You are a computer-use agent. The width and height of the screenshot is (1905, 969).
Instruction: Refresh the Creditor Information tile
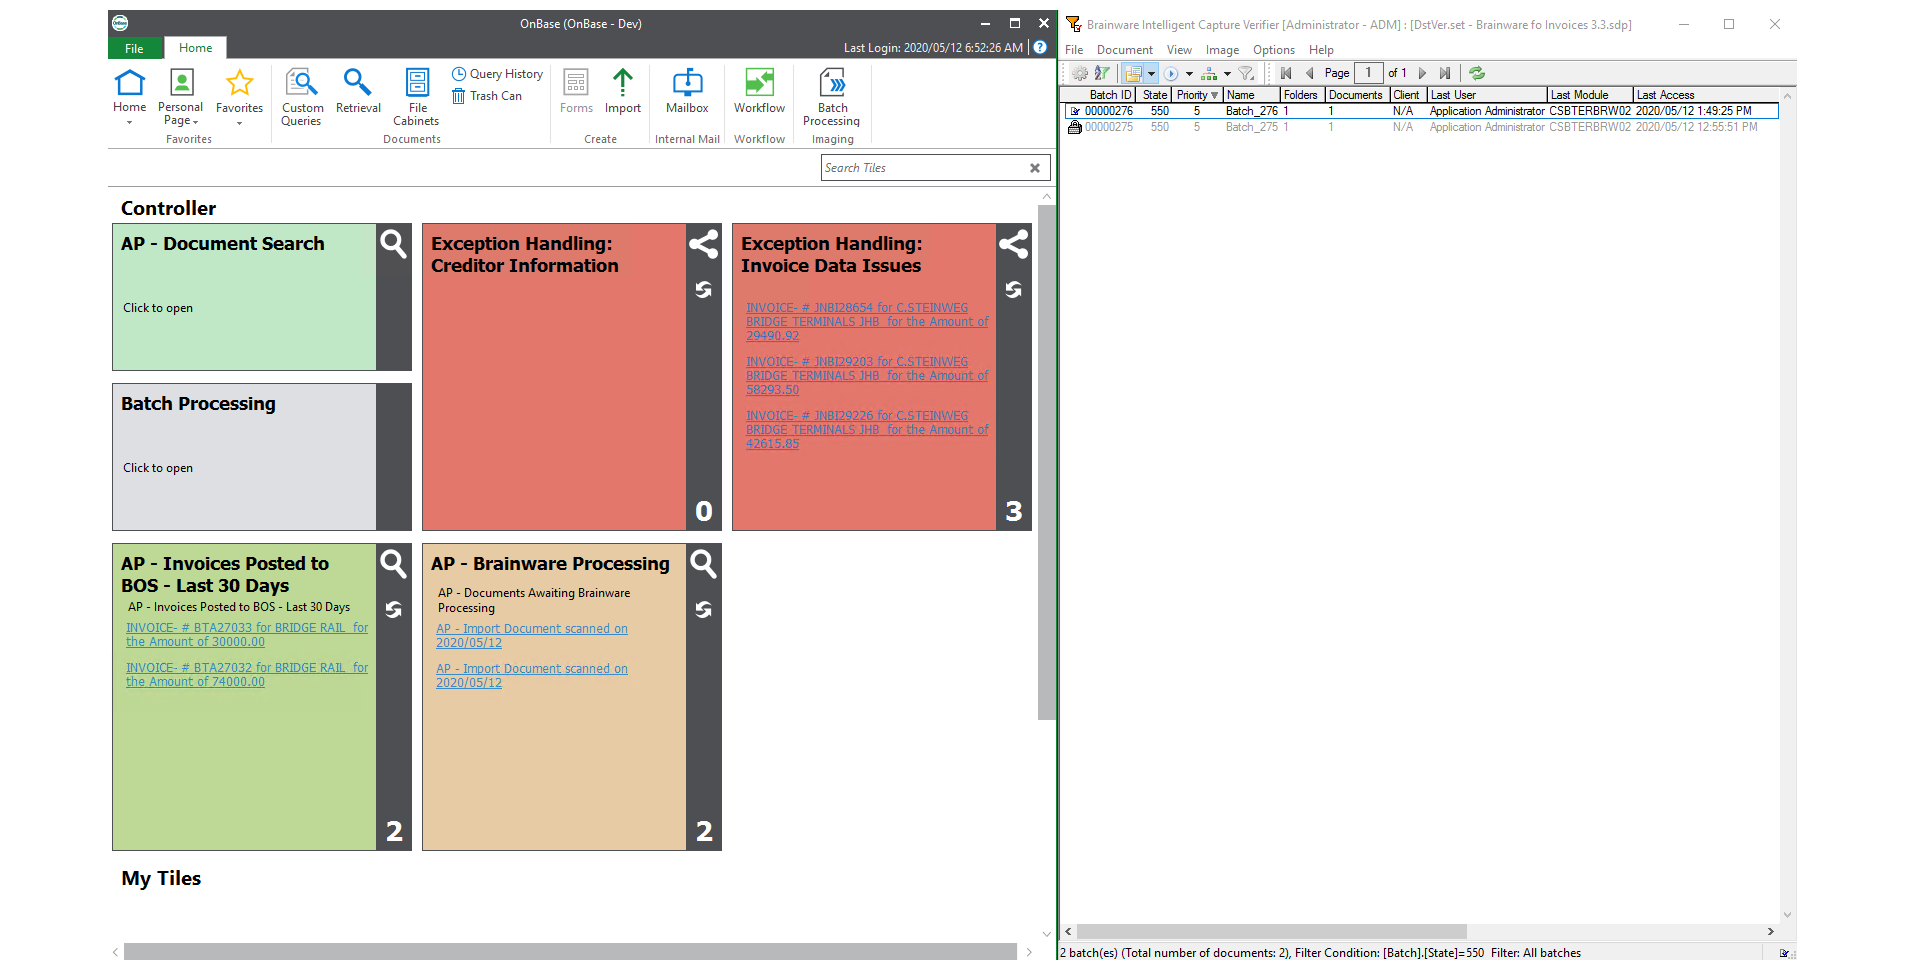click(x=704, y=290)
